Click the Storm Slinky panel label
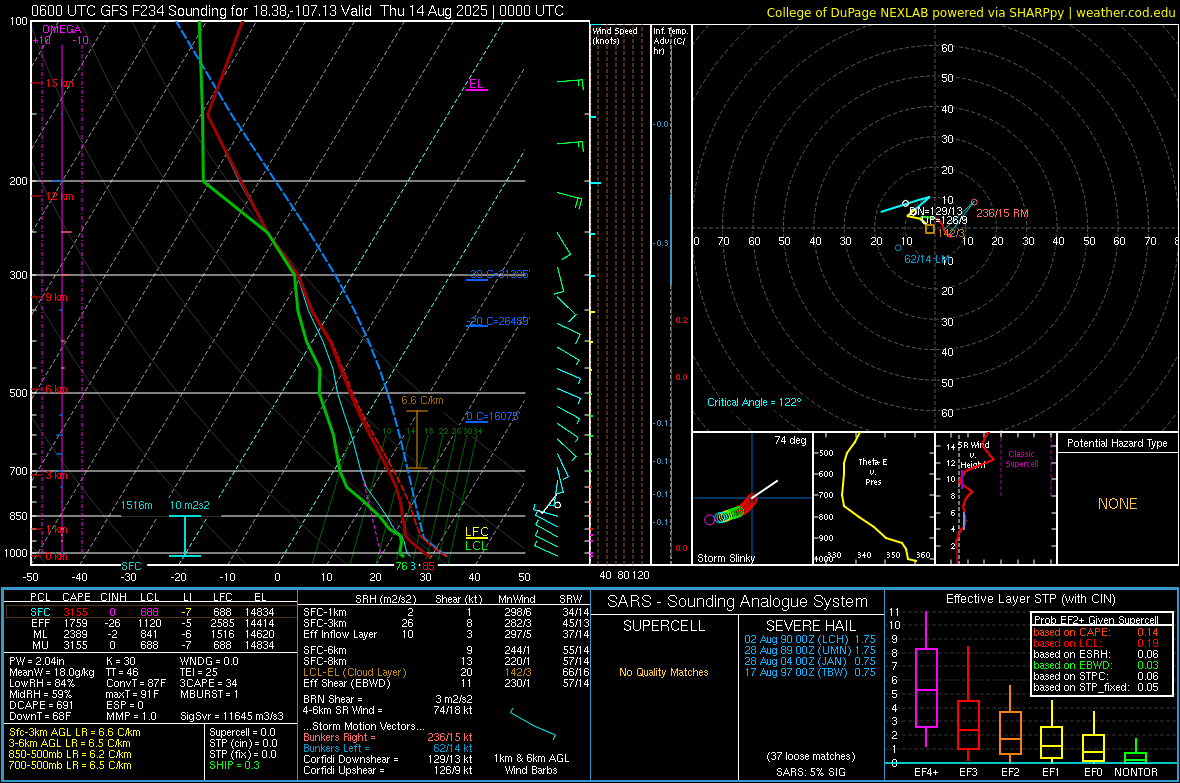Screen dimensions: 1180x783 pos(725,558)
